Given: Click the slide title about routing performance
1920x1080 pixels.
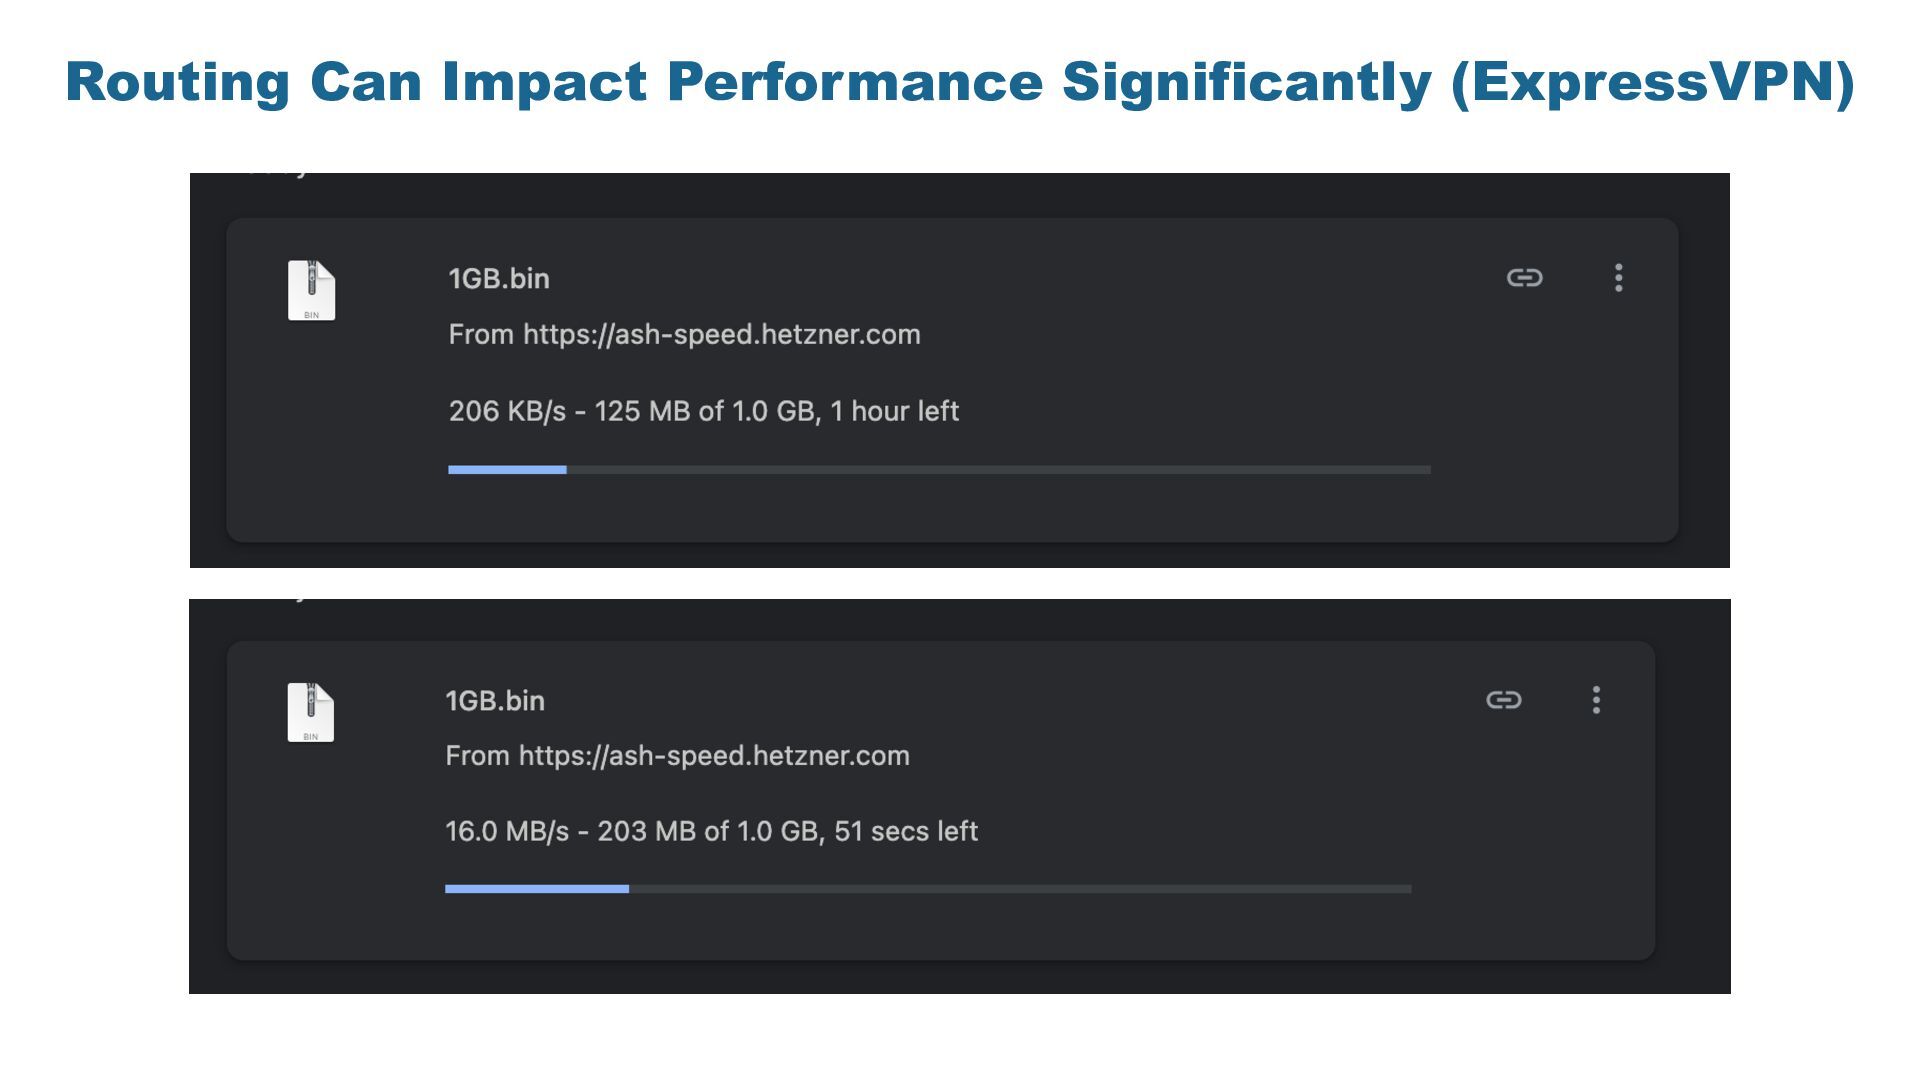Looking at the screenshot, I should pos(700,81).
